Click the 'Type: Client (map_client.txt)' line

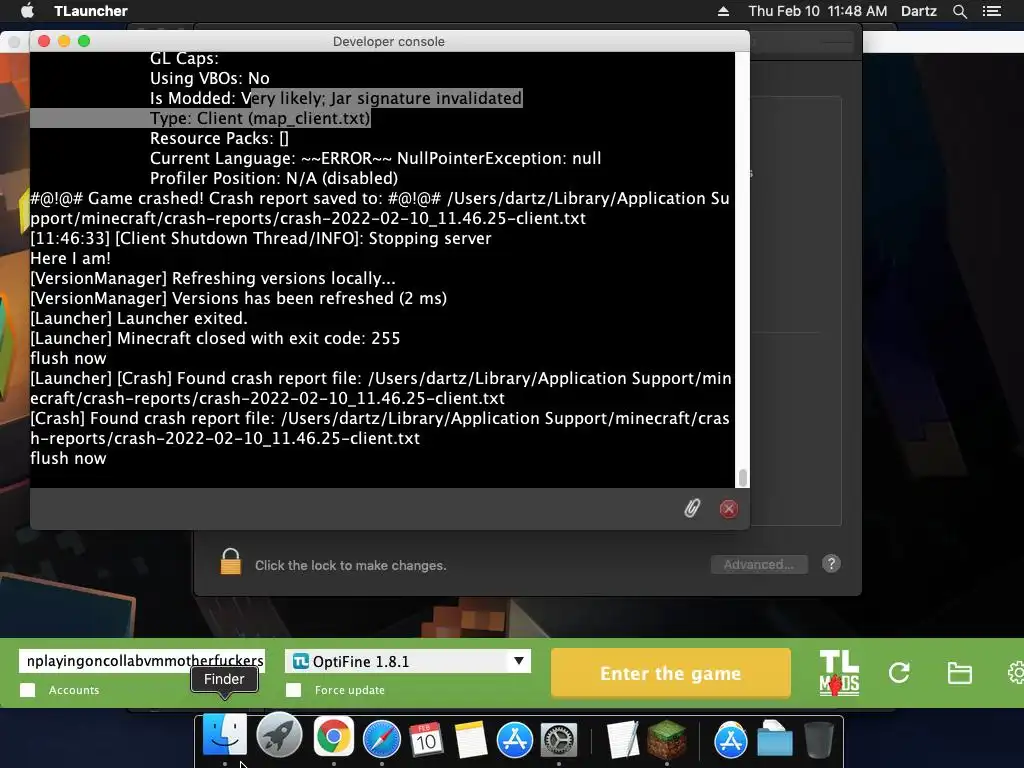(260, 118)
